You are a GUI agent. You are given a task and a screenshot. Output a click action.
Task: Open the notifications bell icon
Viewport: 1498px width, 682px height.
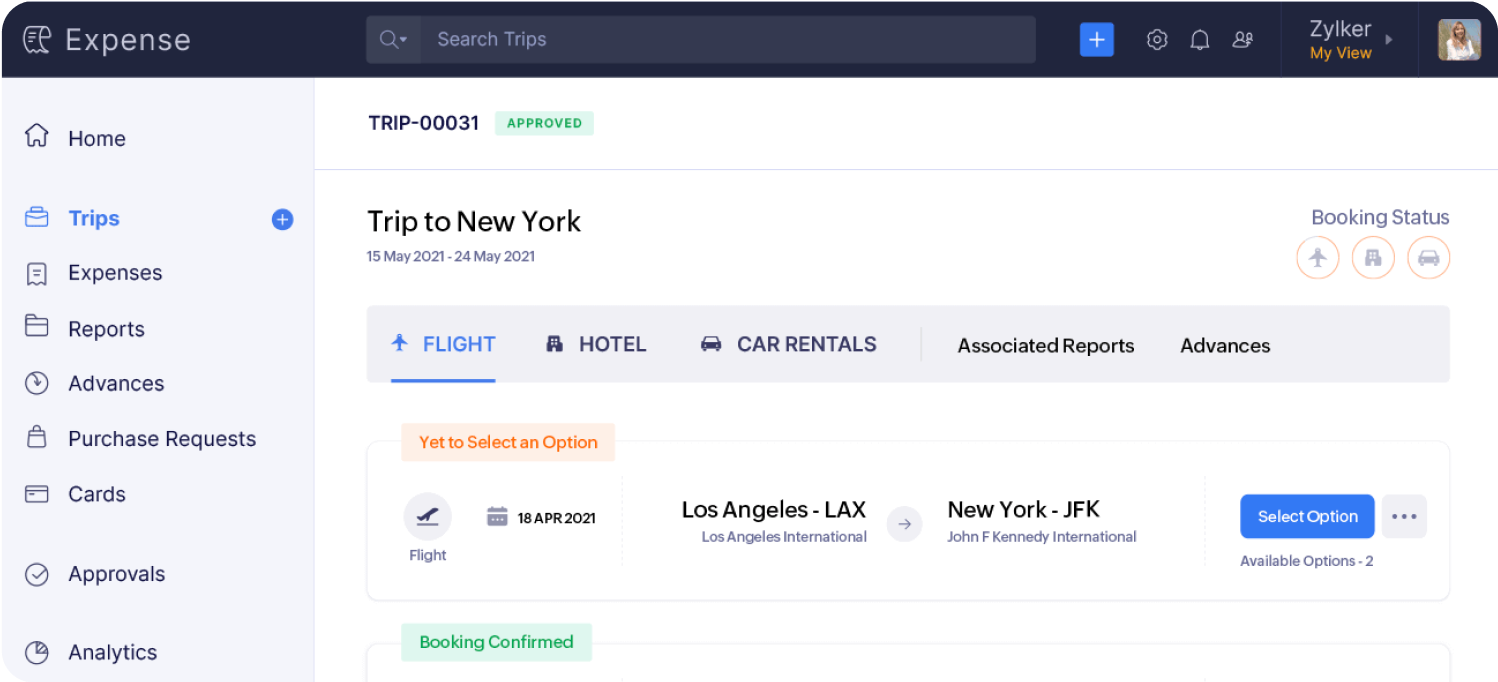point(1200,39)
